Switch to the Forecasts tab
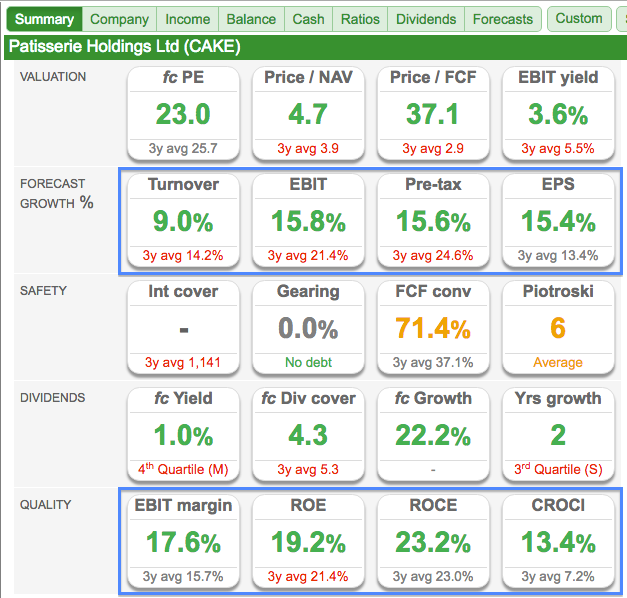This screenshot has height=598, width=627. [503, 19]
